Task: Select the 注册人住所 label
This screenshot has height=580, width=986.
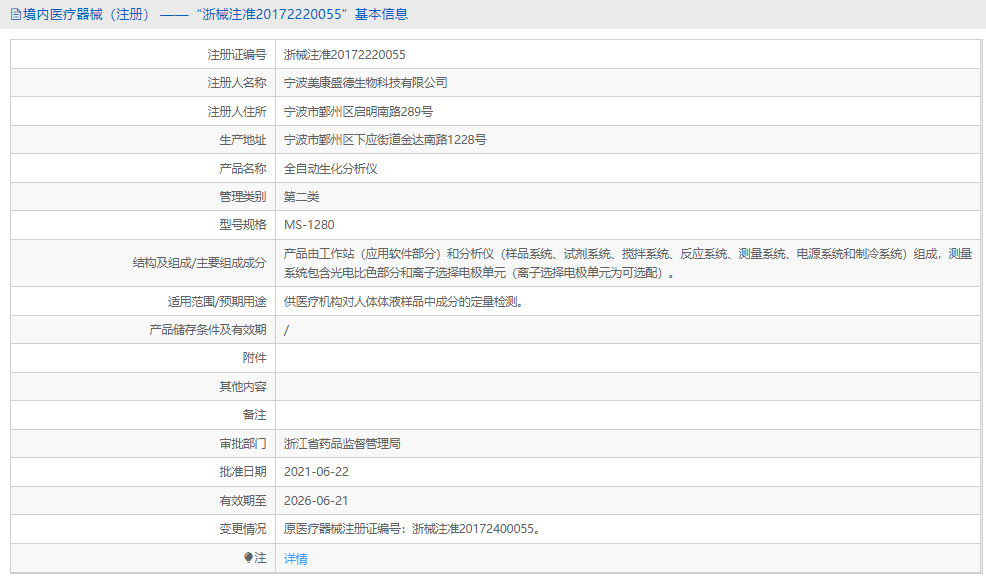Action: pos(237,111)
